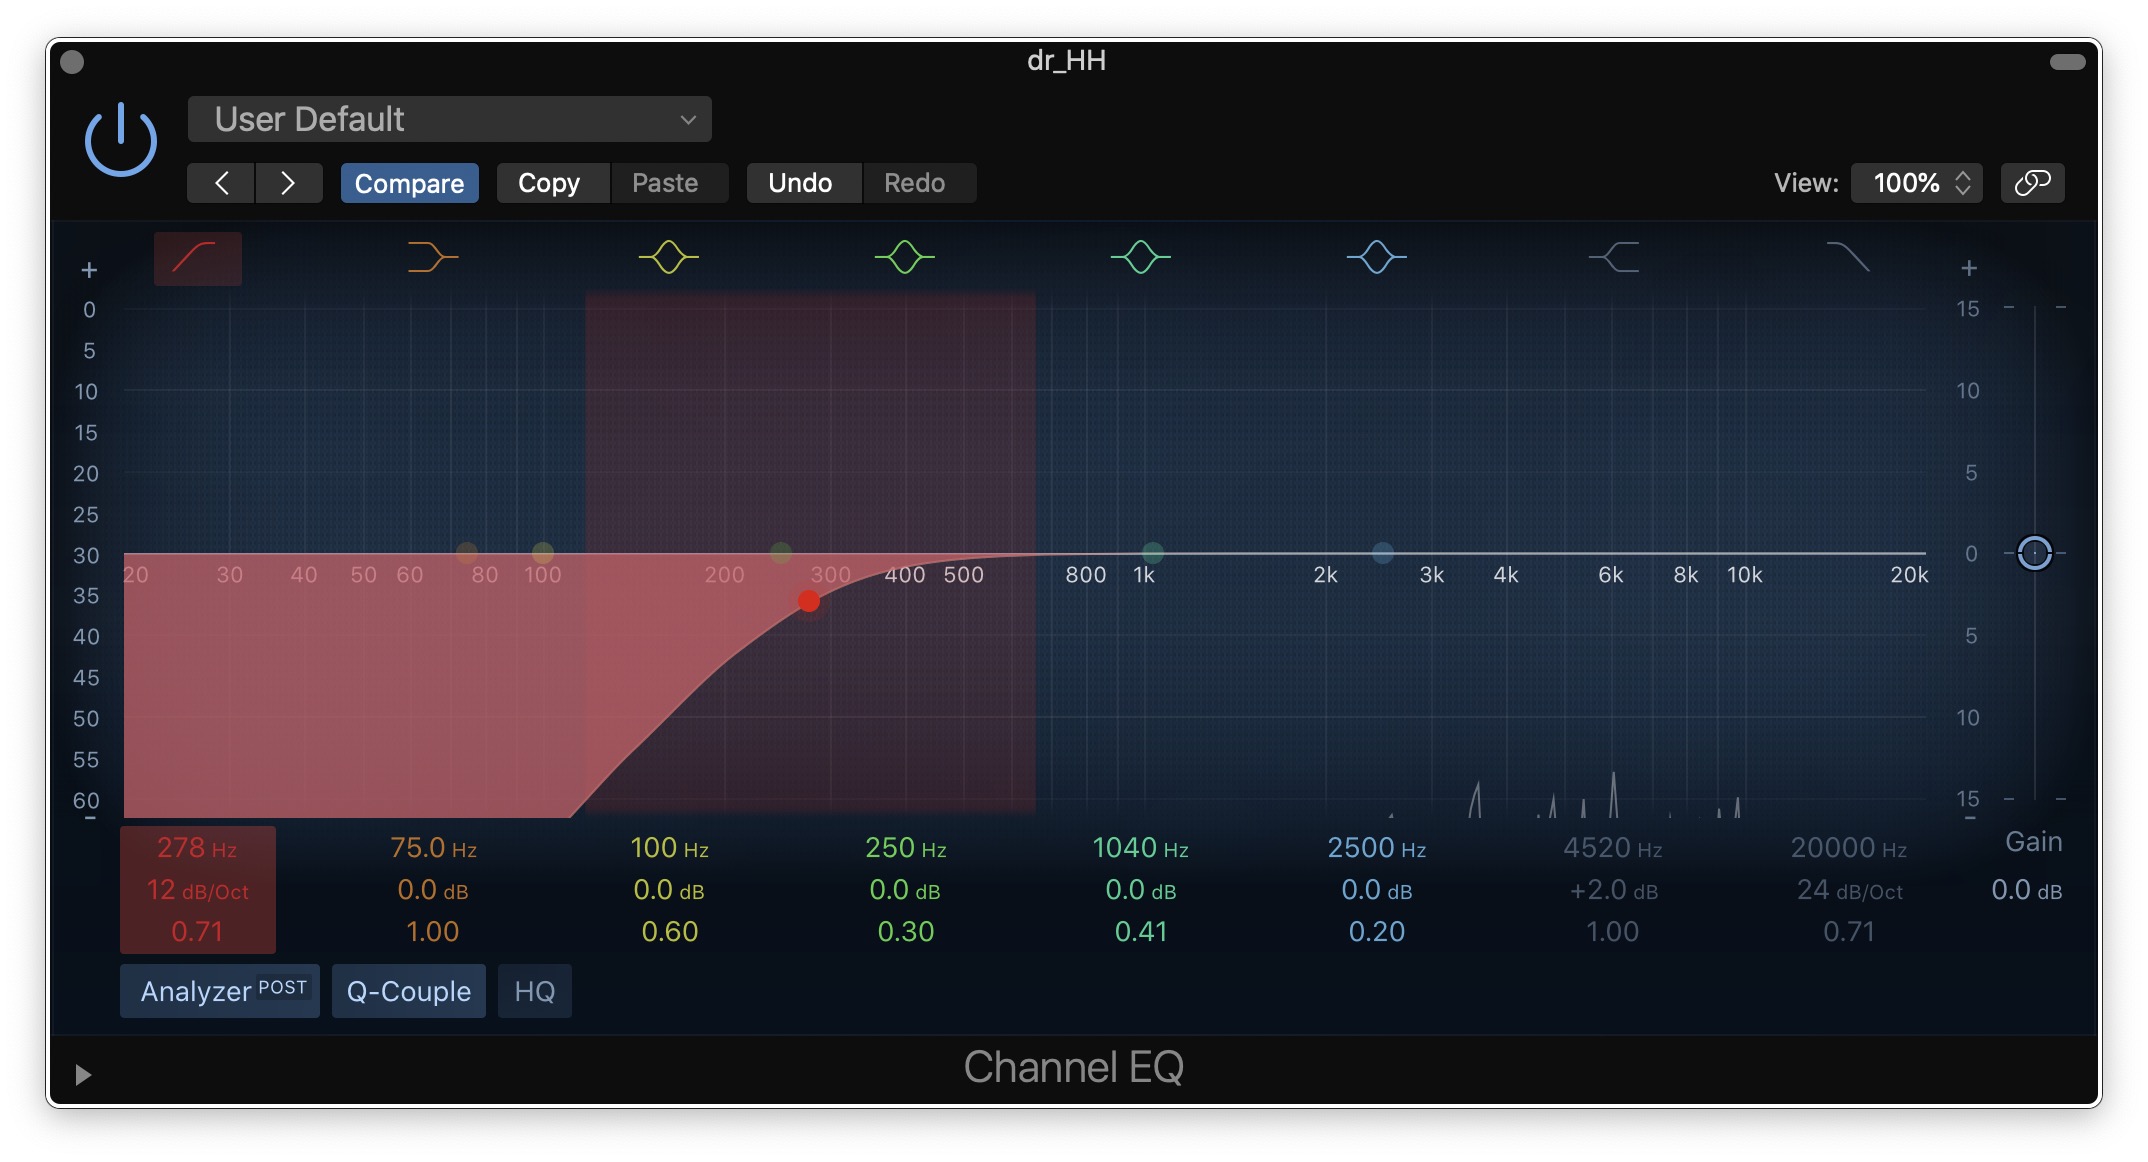Enable HQ mode

click(534, 991)
